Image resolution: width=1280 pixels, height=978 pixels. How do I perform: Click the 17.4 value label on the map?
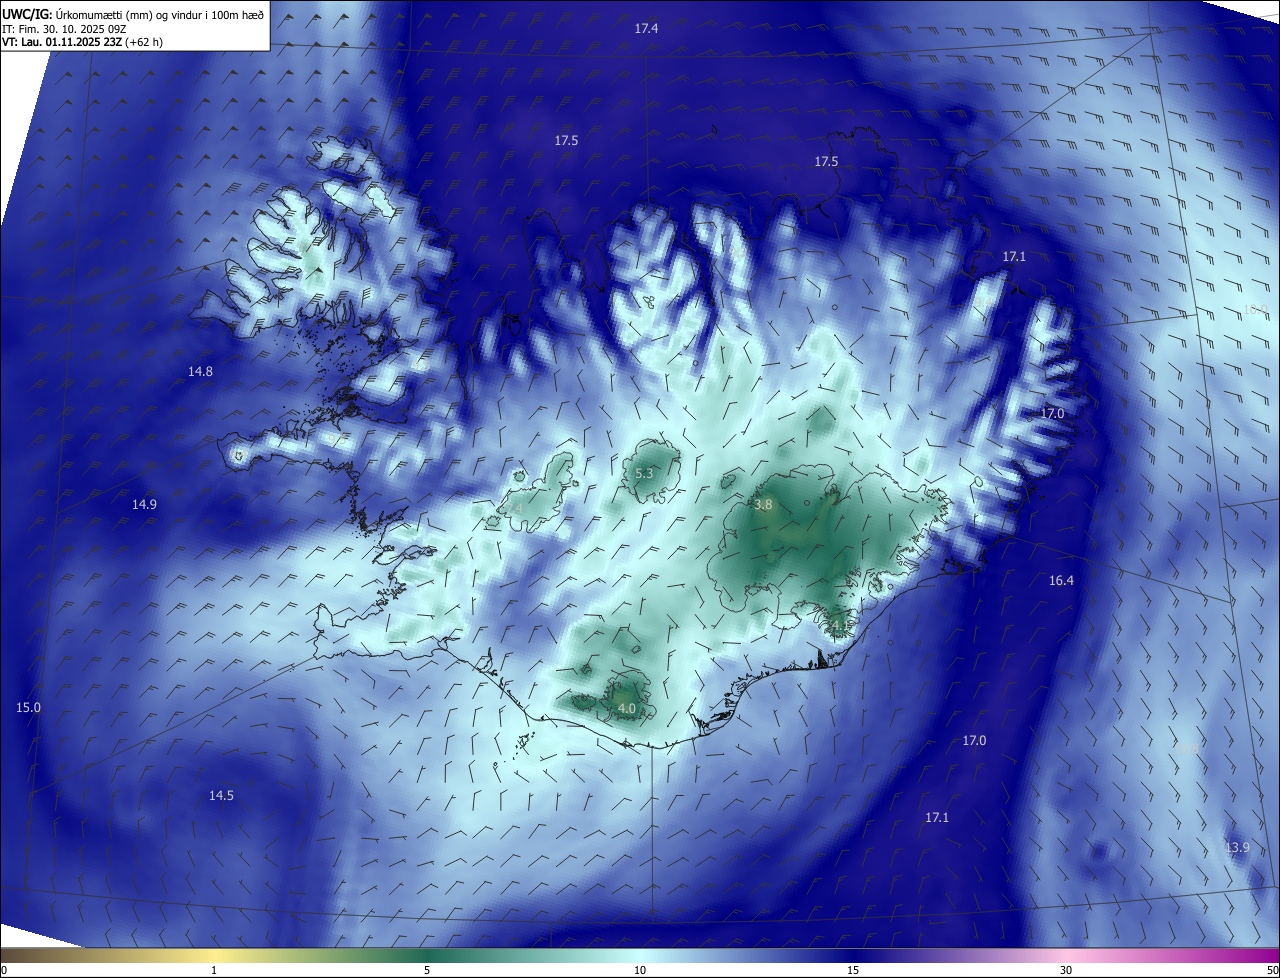[x=646, y=29]
